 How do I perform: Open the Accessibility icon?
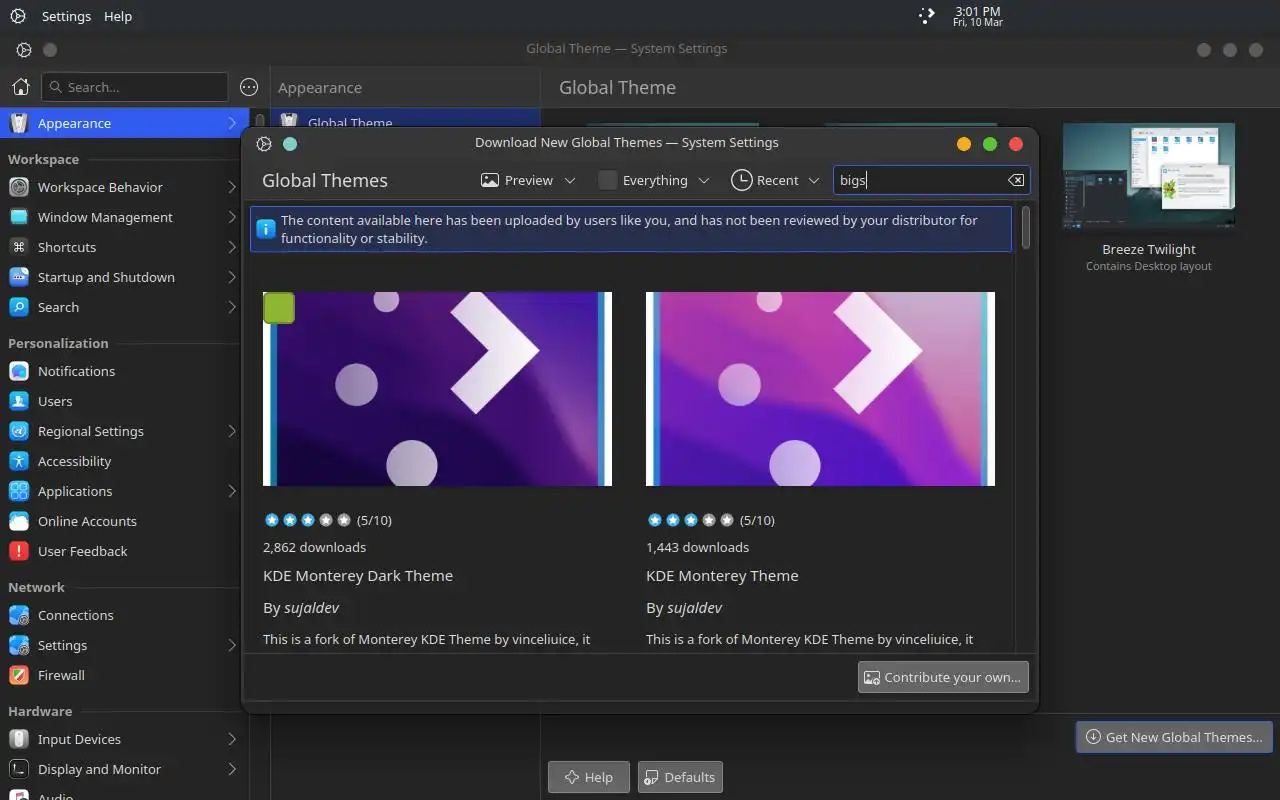click(x=19, y=461)
